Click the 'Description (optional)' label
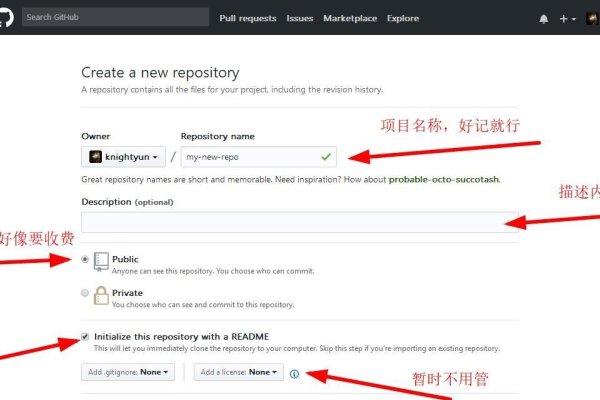The width and height of the screenshot is (600, 400). tap(127, 202)
